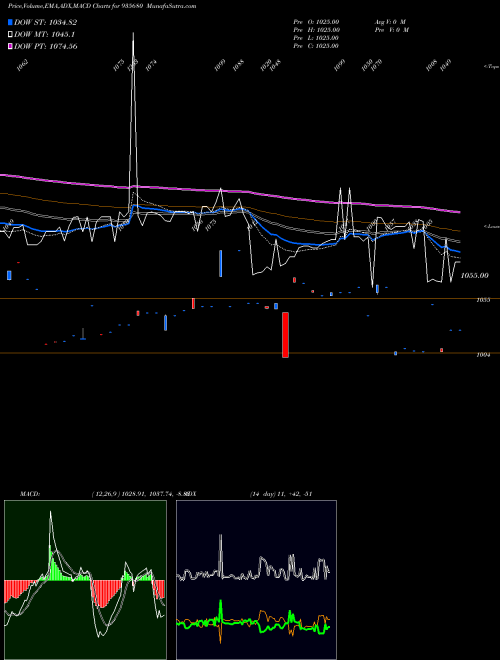
Task: Click the white DOW MT legend swatch
Action: coord(10,35)
